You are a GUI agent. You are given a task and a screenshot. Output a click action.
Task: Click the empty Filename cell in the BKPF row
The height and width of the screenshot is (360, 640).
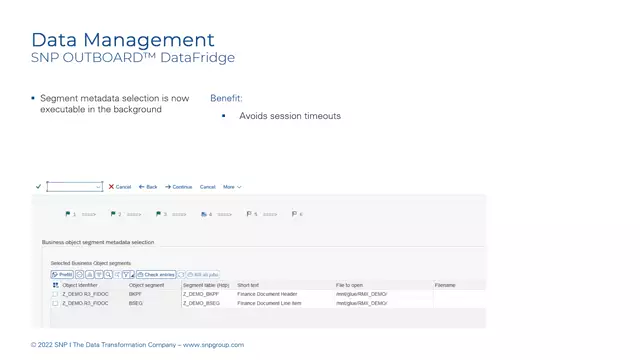459,294
